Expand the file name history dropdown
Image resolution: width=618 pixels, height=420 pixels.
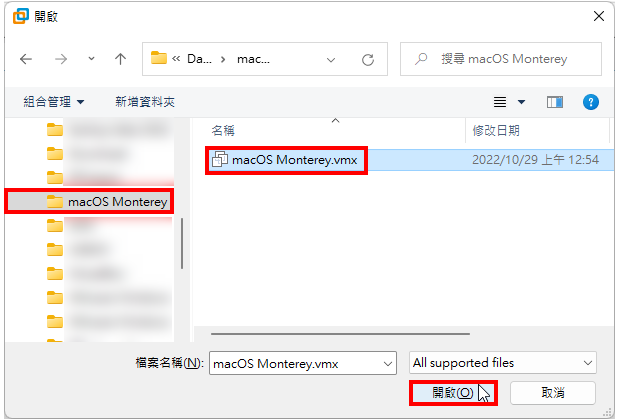[387, 364]
